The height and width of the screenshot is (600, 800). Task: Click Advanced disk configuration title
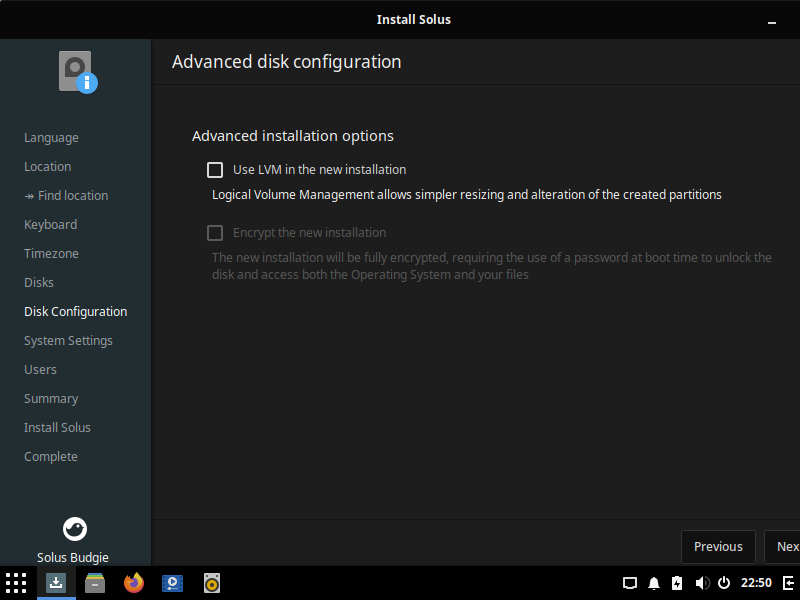287,62
